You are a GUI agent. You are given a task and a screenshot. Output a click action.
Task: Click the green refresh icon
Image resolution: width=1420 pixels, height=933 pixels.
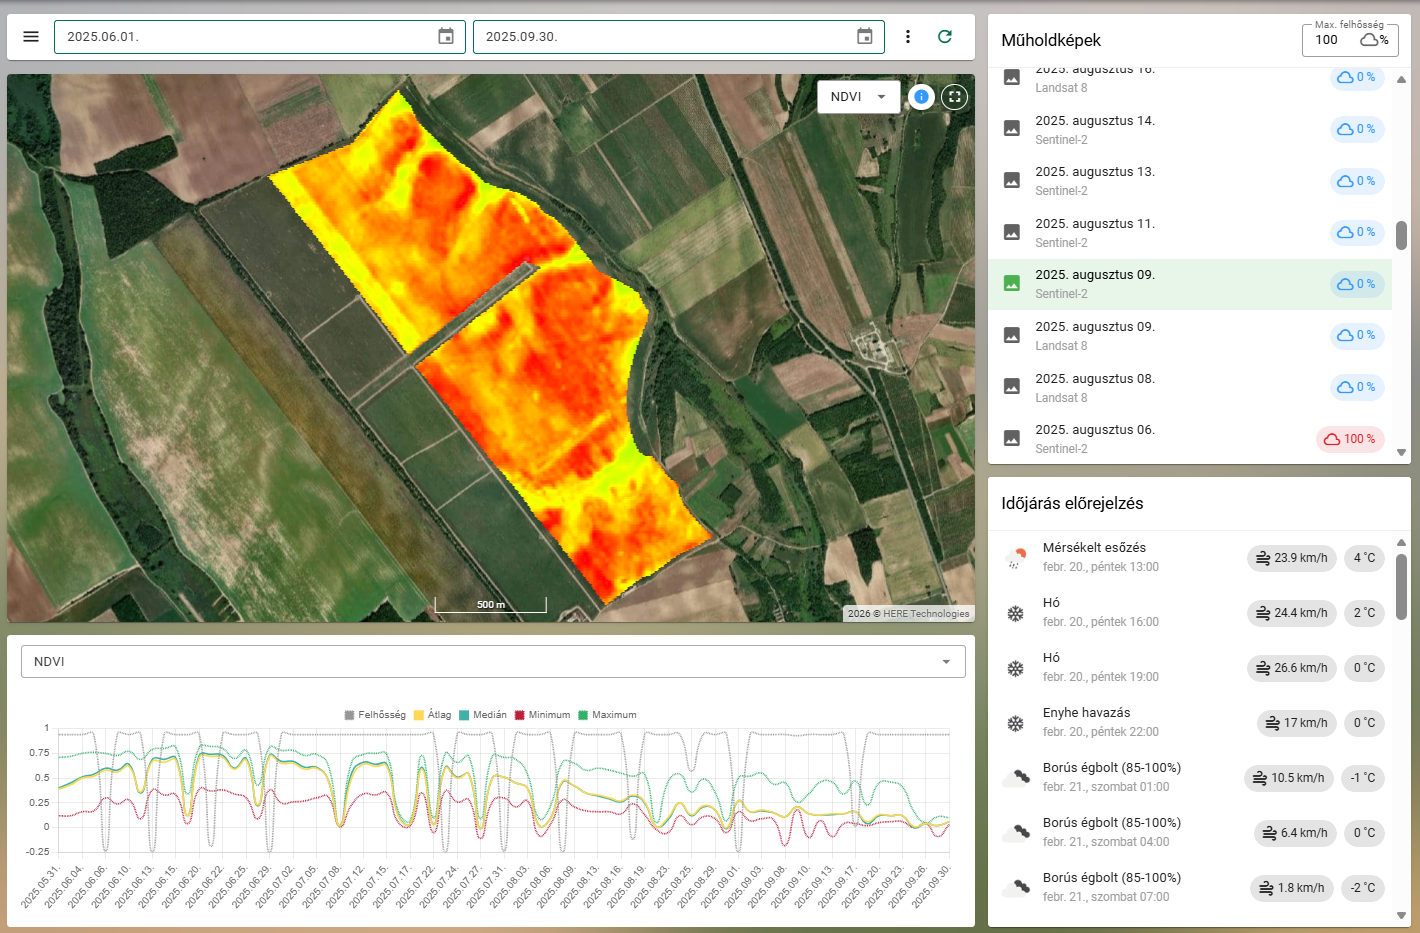(945, 37)
